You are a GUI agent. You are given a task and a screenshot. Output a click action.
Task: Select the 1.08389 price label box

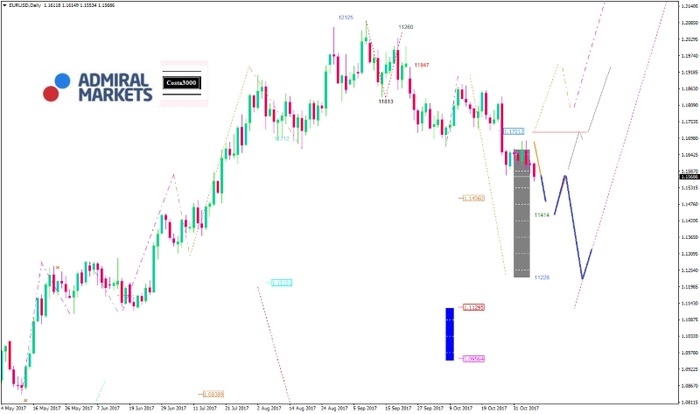[x=213, y=394]
